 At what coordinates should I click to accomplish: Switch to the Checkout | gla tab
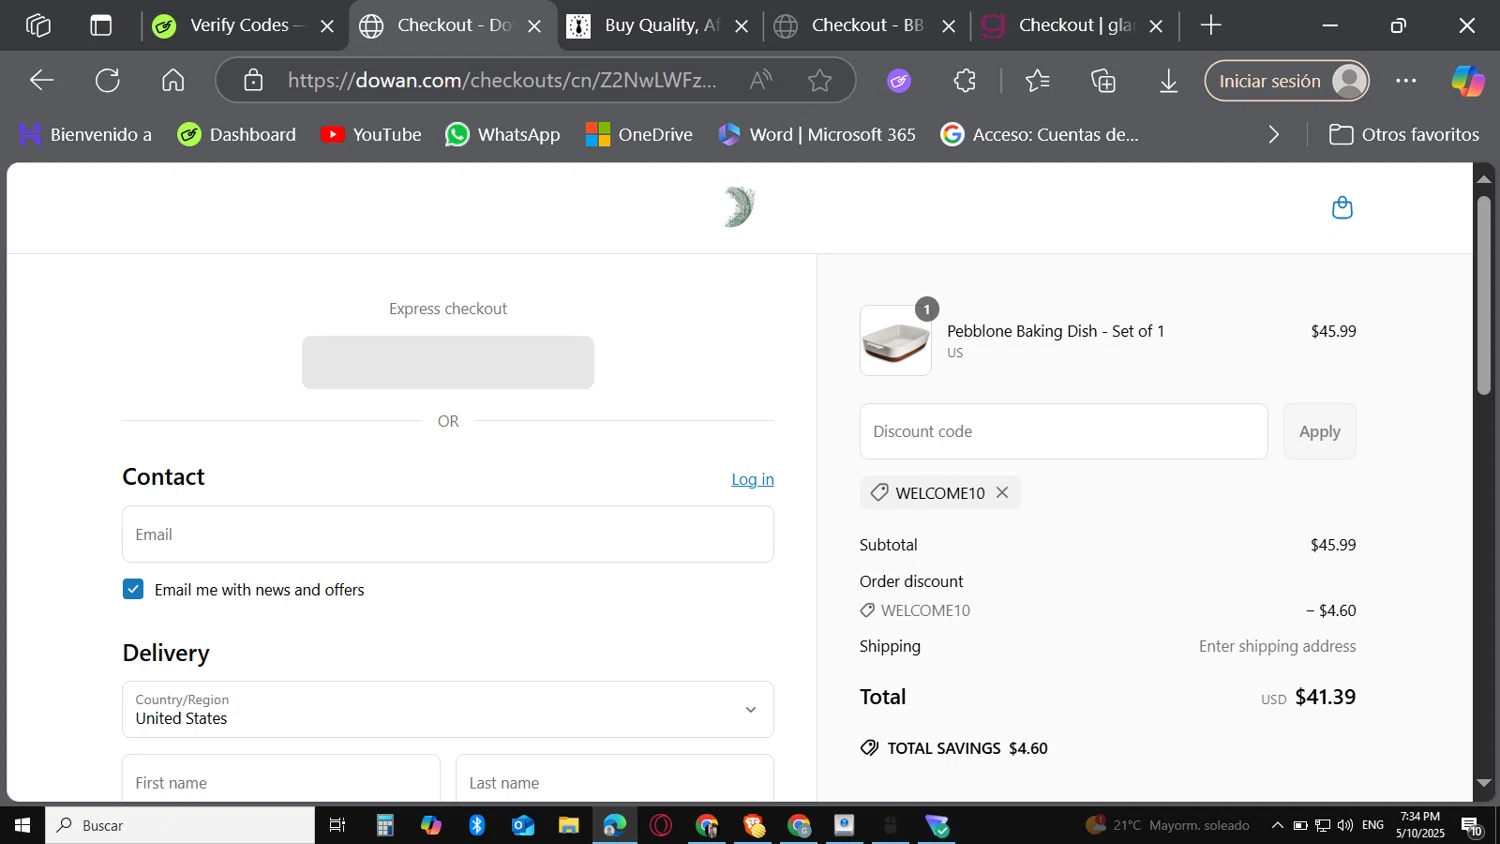[1074, 26]
